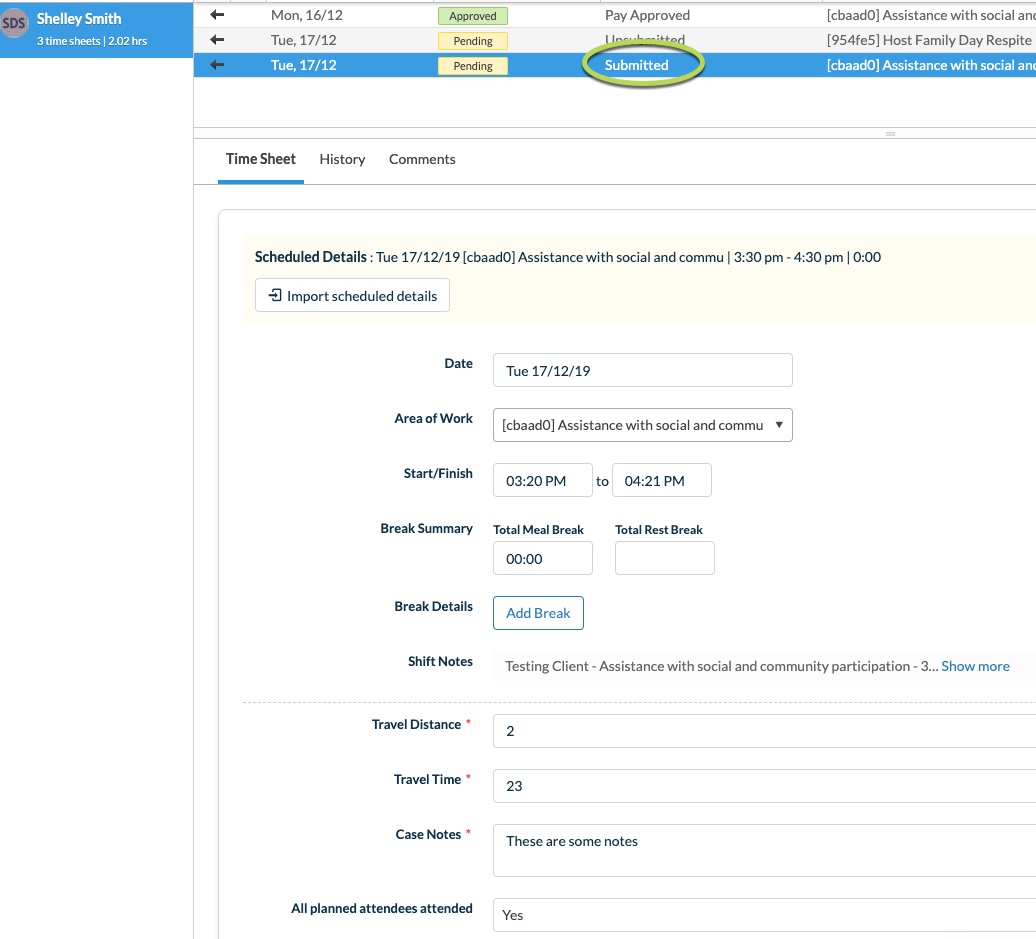Viewport: 1036px width, 939px height.
Task: Expand the Shift Notes with Show more
Action: [x=975, y=666]
